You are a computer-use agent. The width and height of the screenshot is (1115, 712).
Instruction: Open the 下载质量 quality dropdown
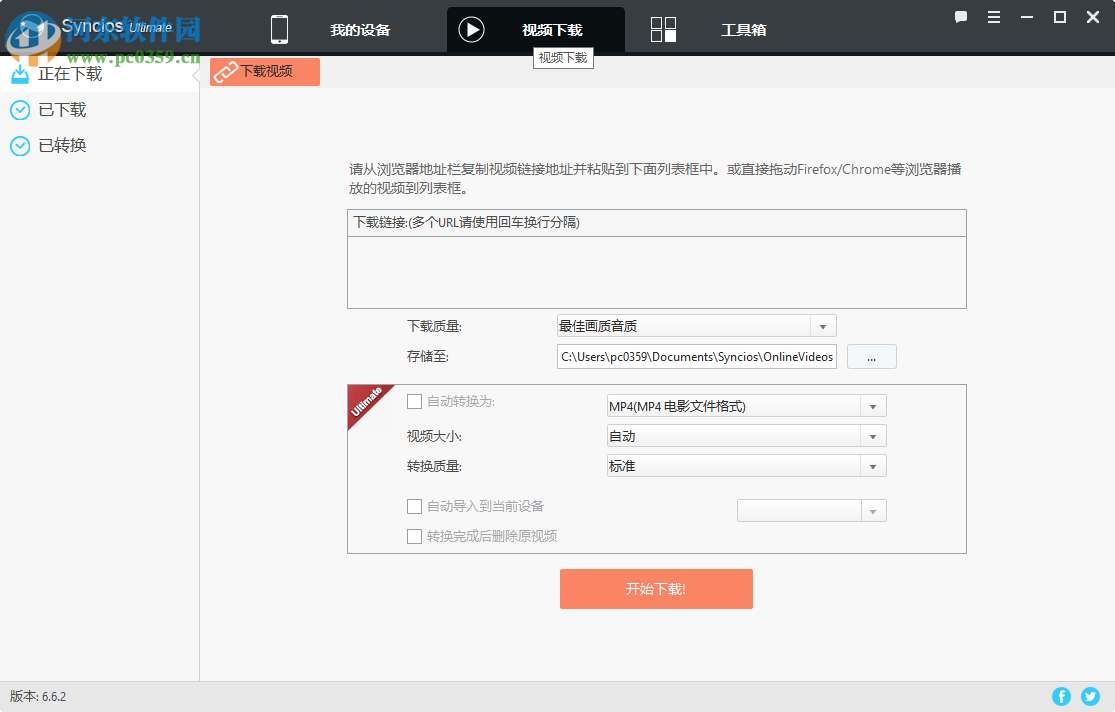pos(823,325)
